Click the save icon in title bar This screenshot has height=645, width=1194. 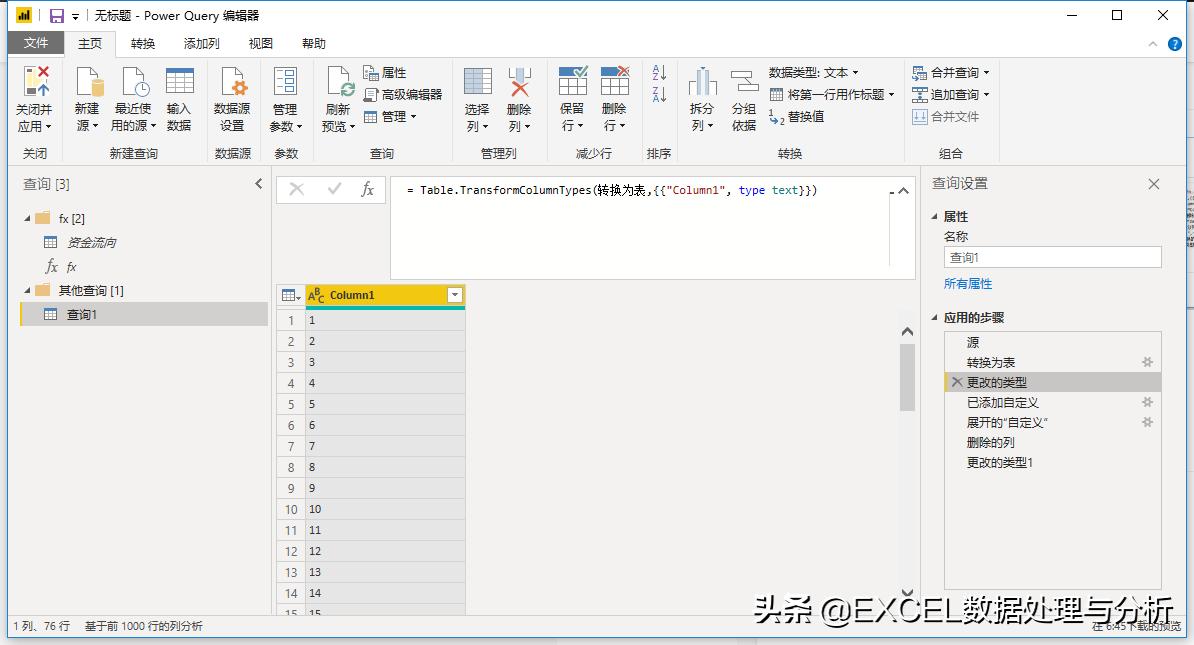point(56,15)
